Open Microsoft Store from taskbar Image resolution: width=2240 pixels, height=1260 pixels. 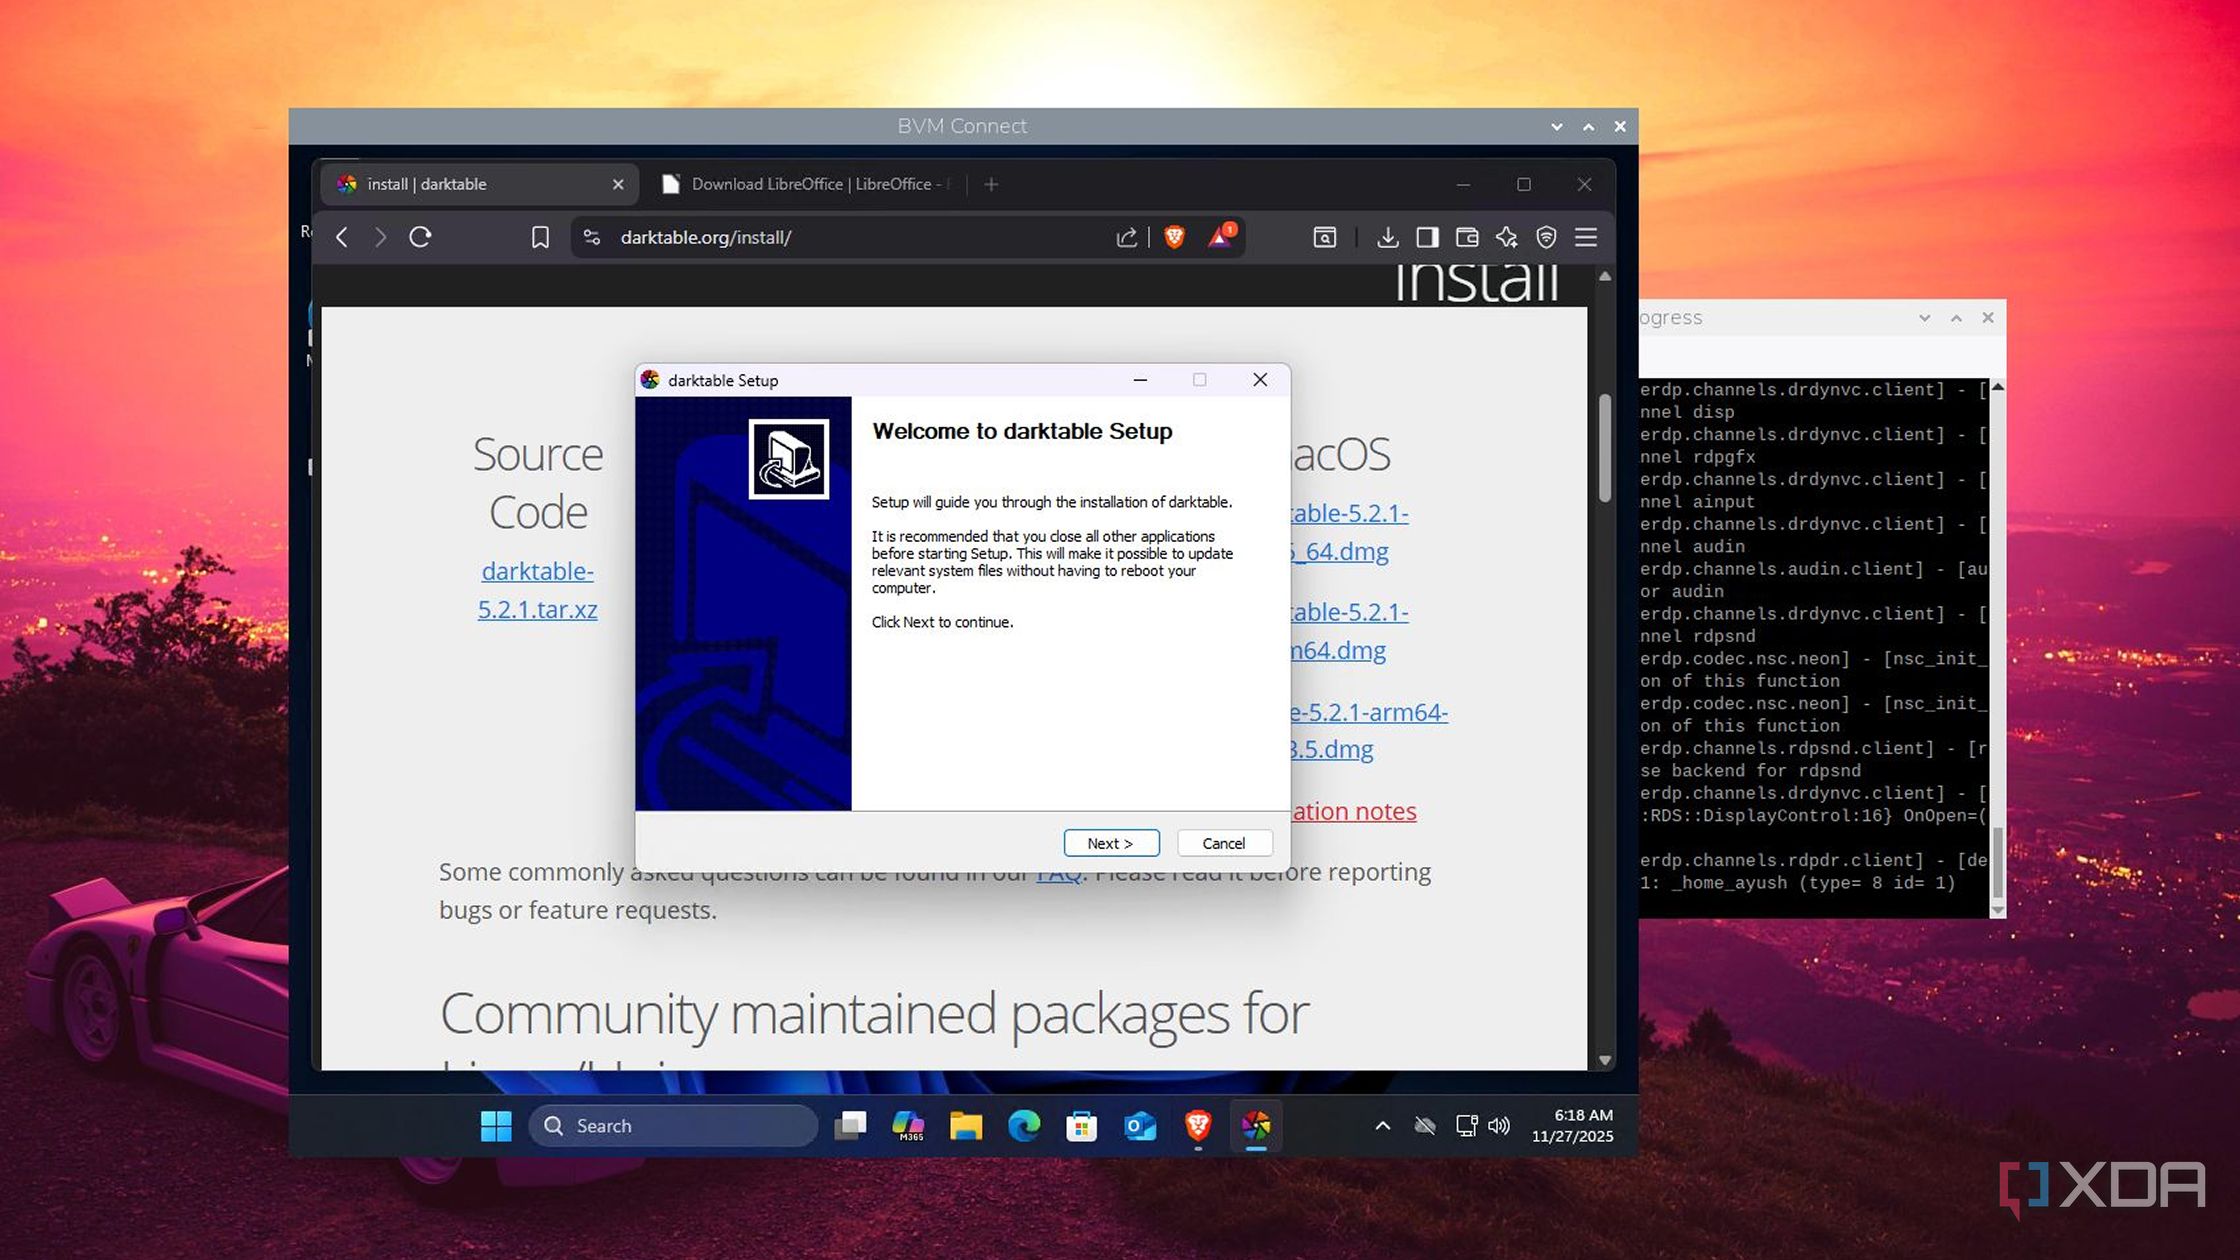[x=1082, y=1126]
